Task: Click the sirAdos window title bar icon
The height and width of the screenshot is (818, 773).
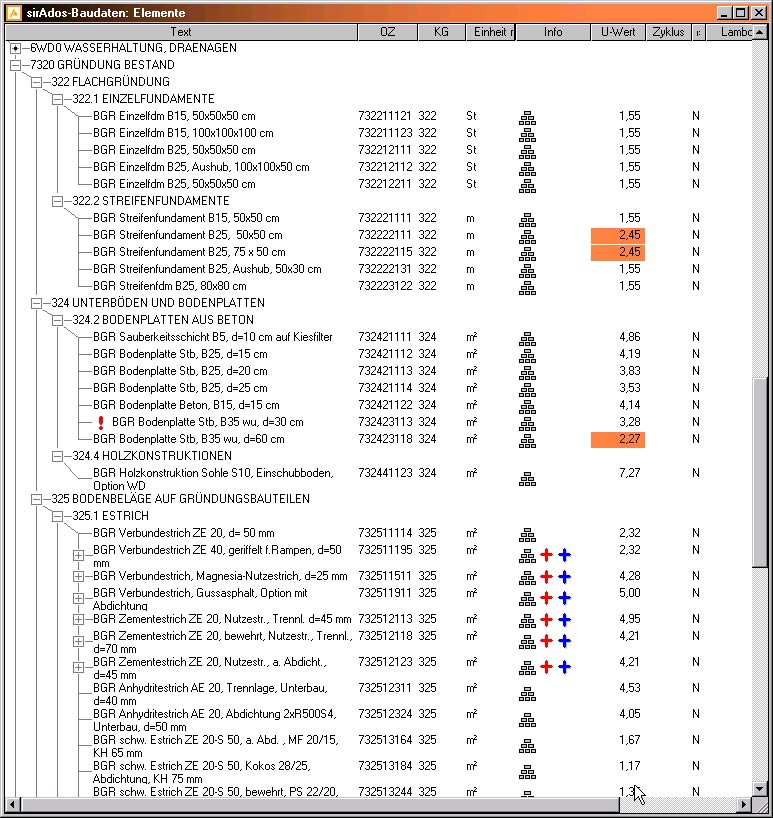Action: click(12, 13)
